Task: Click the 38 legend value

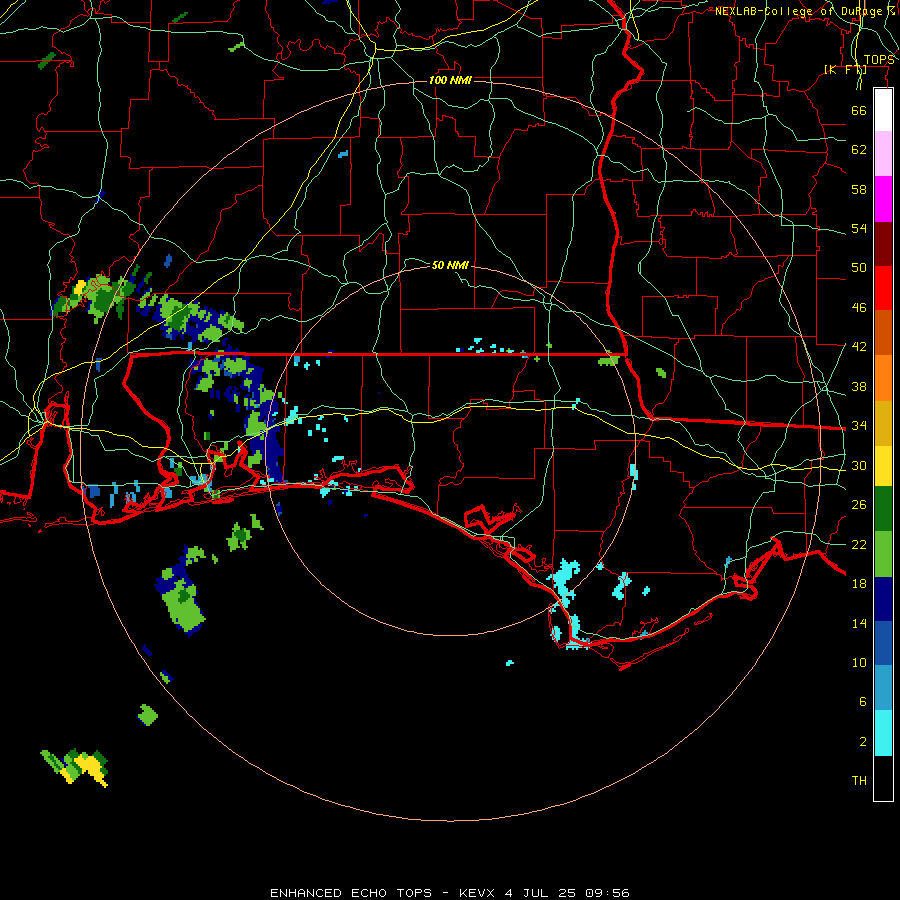Action: [859, 386]
